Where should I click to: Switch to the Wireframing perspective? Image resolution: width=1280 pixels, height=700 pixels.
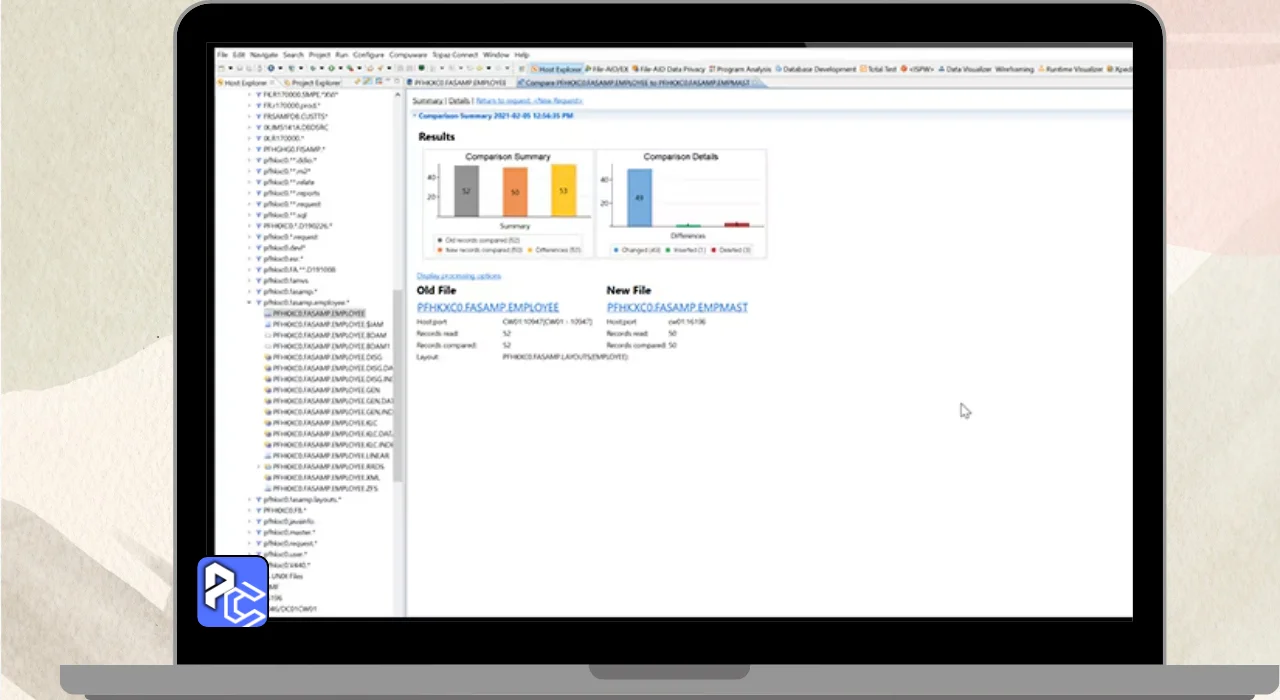[x=1015, y=69]
